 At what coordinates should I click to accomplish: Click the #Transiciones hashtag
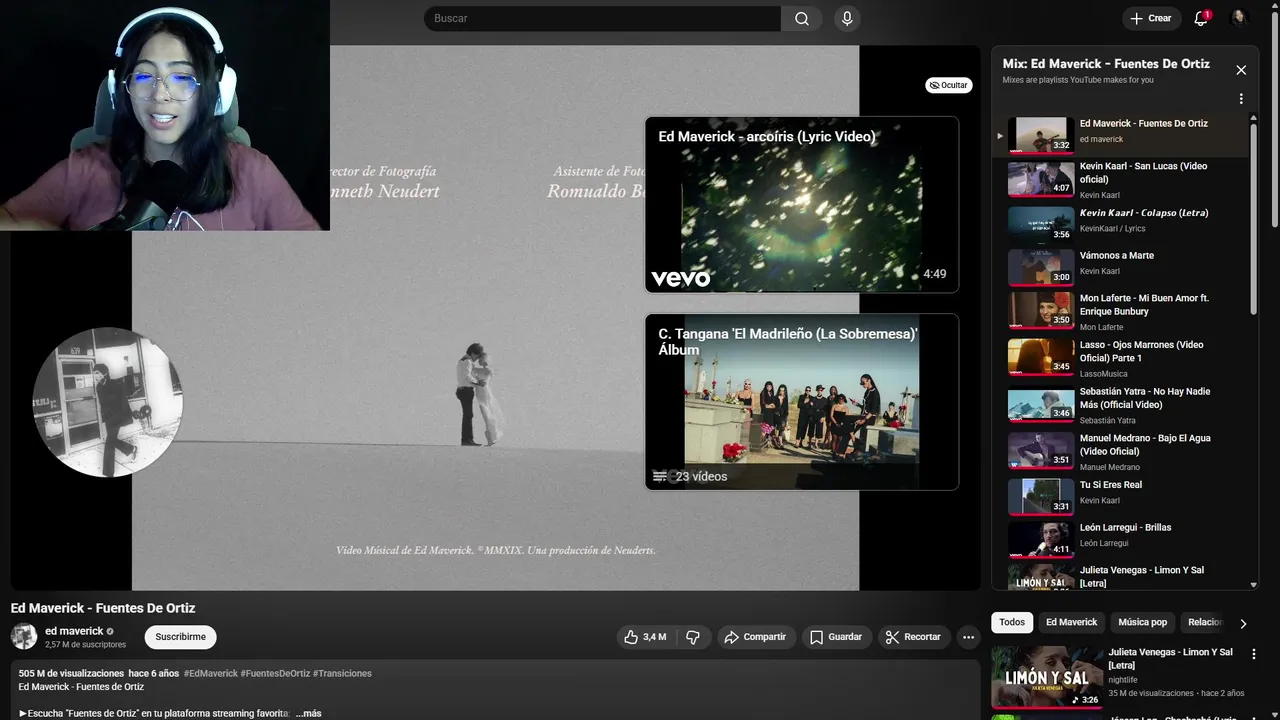tap(342, 673)
